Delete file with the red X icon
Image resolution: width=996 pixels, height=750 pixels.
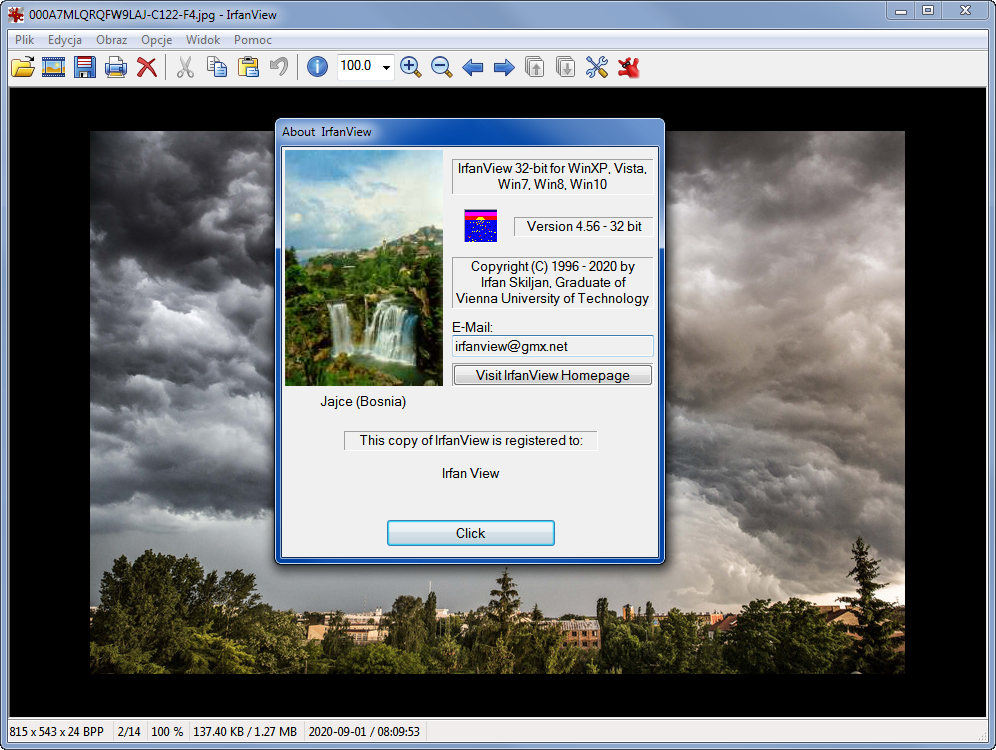(147, 67)
